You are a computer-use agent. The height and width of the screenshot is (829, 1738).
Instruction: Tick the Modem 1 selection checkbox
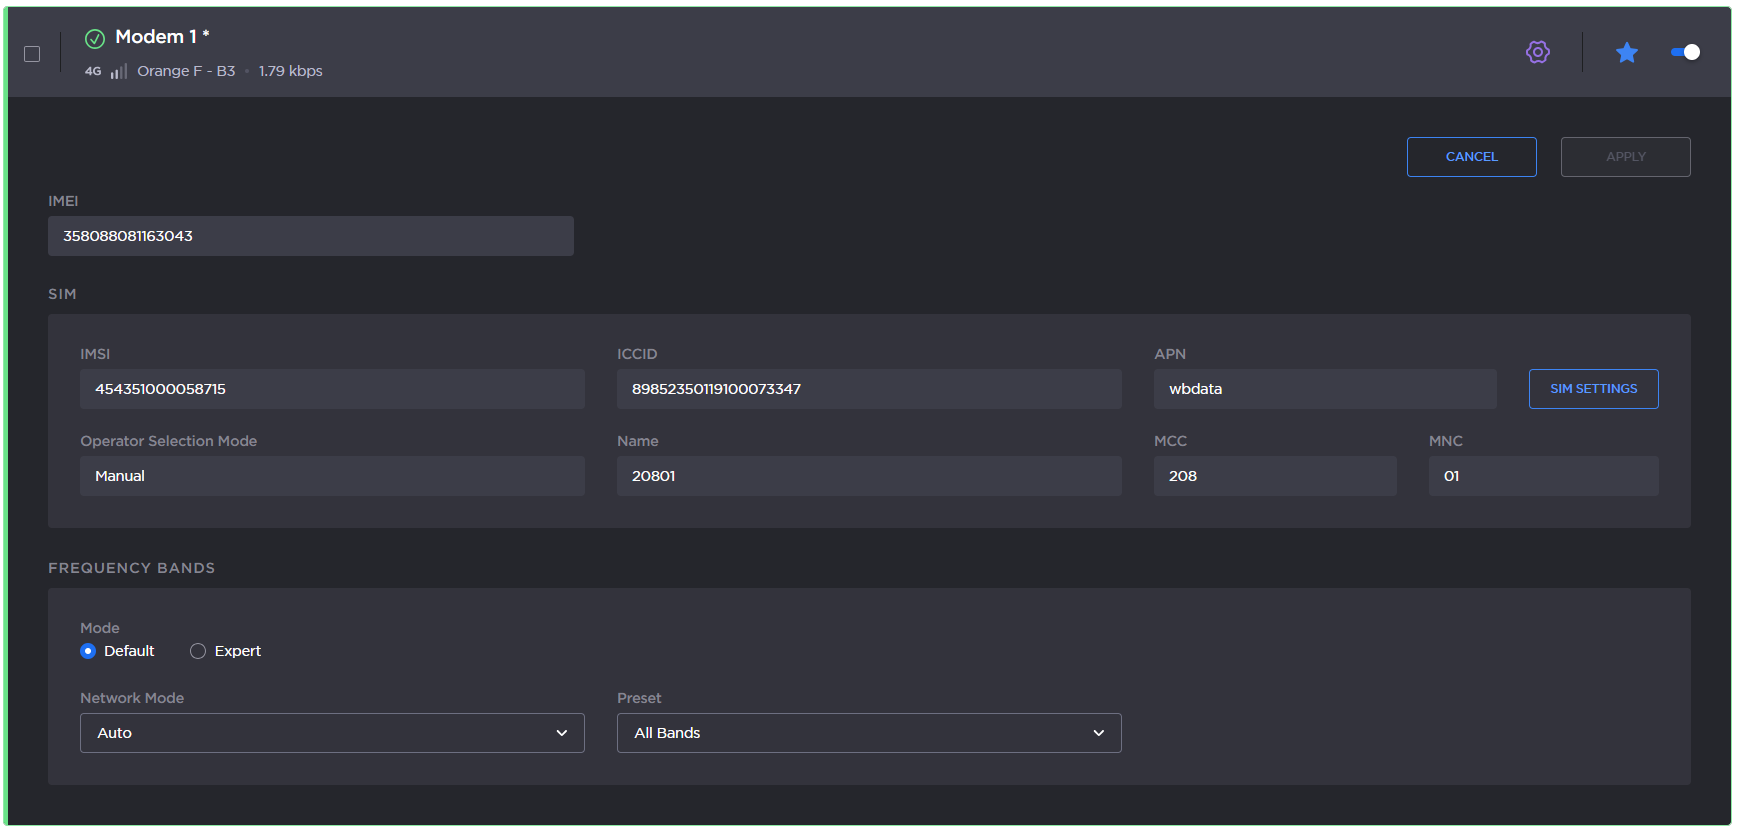tap(32, 54)
